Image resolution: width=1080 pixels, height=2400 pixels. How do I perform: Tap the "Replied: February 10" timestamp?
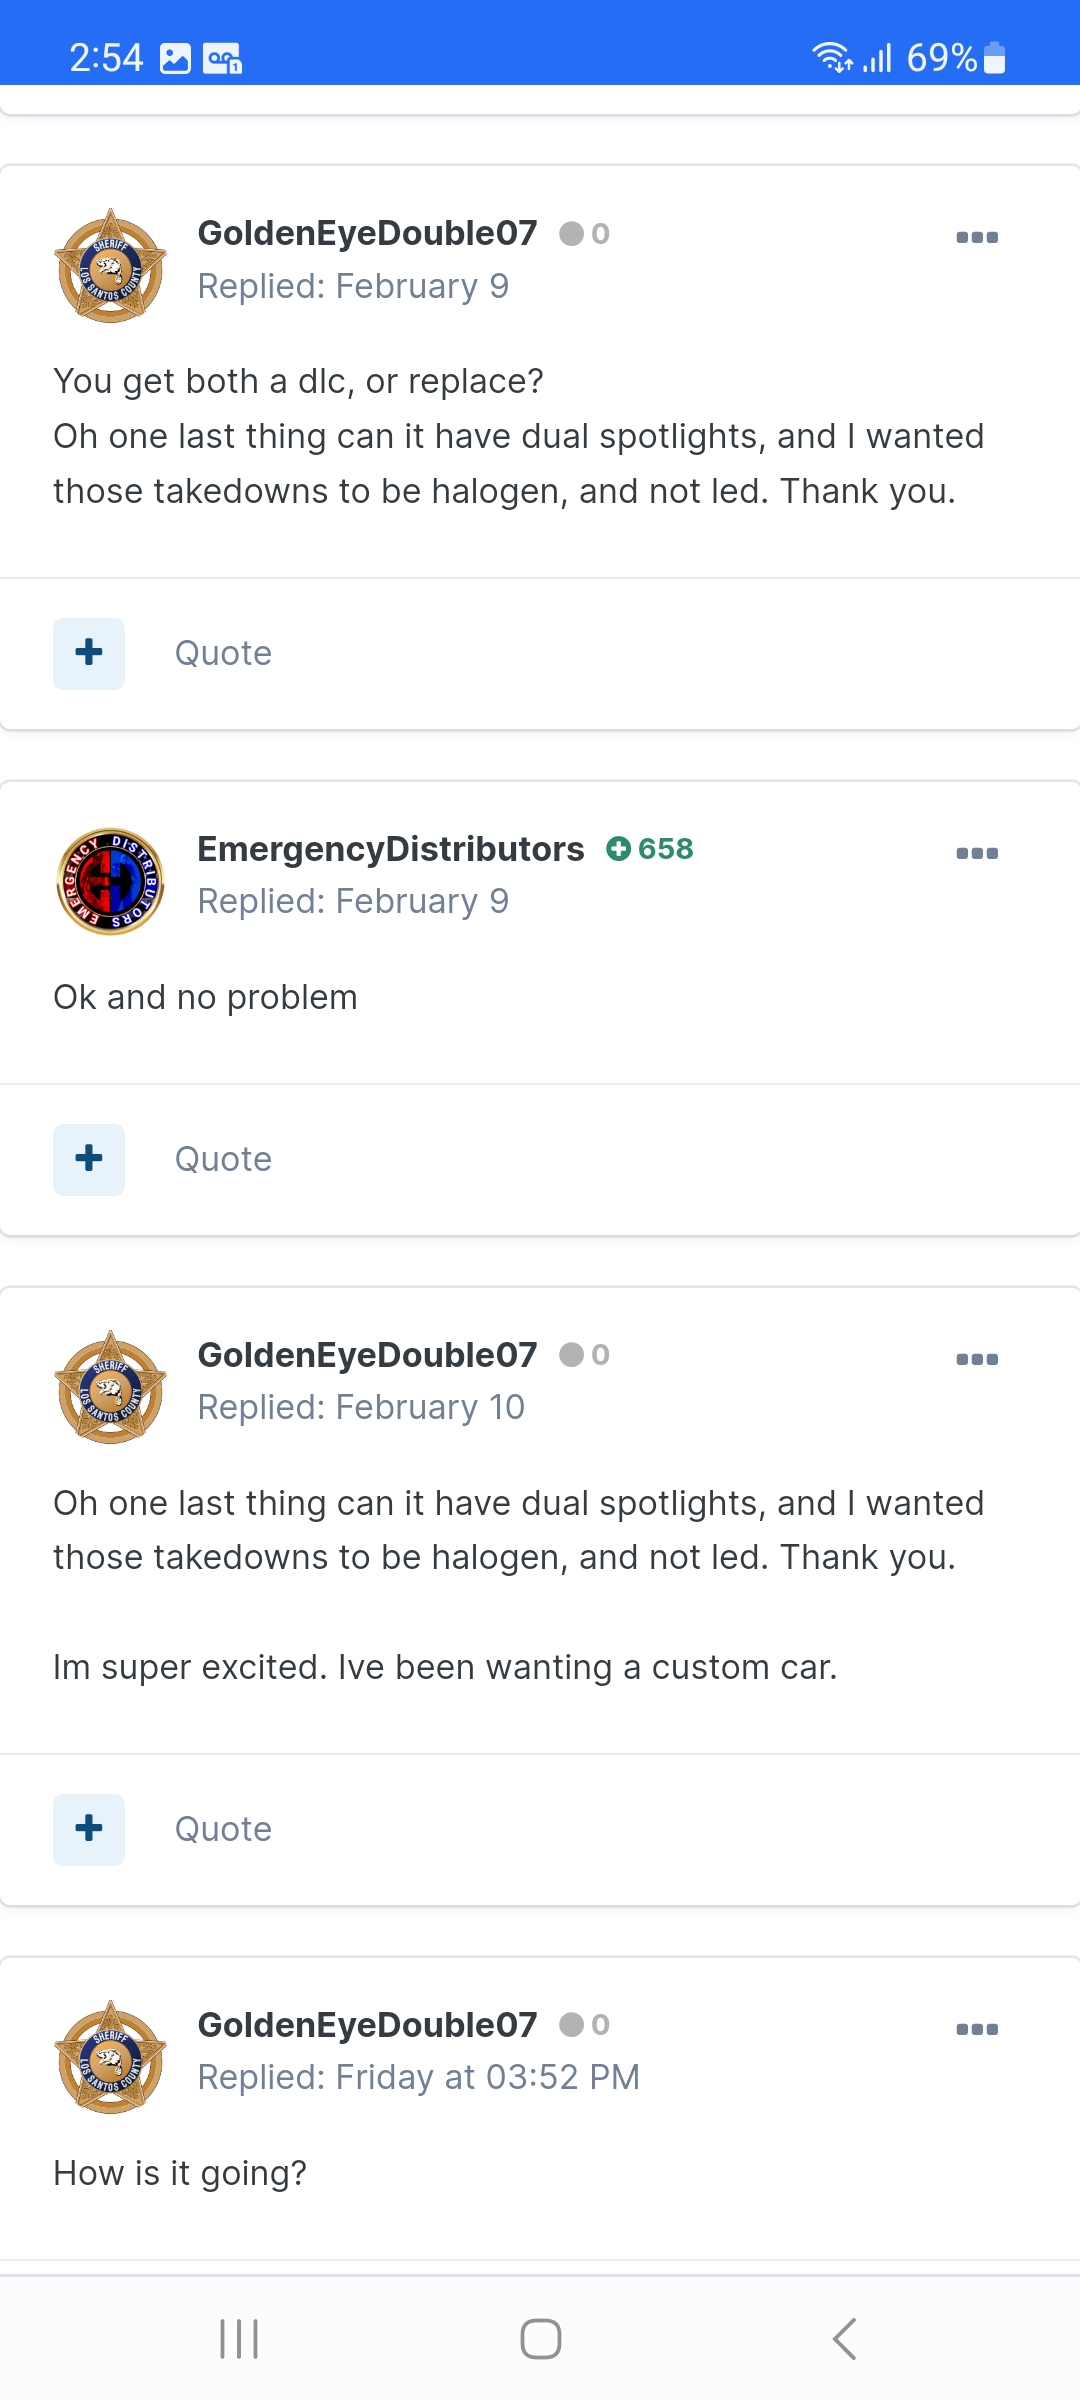(361, 1407)
